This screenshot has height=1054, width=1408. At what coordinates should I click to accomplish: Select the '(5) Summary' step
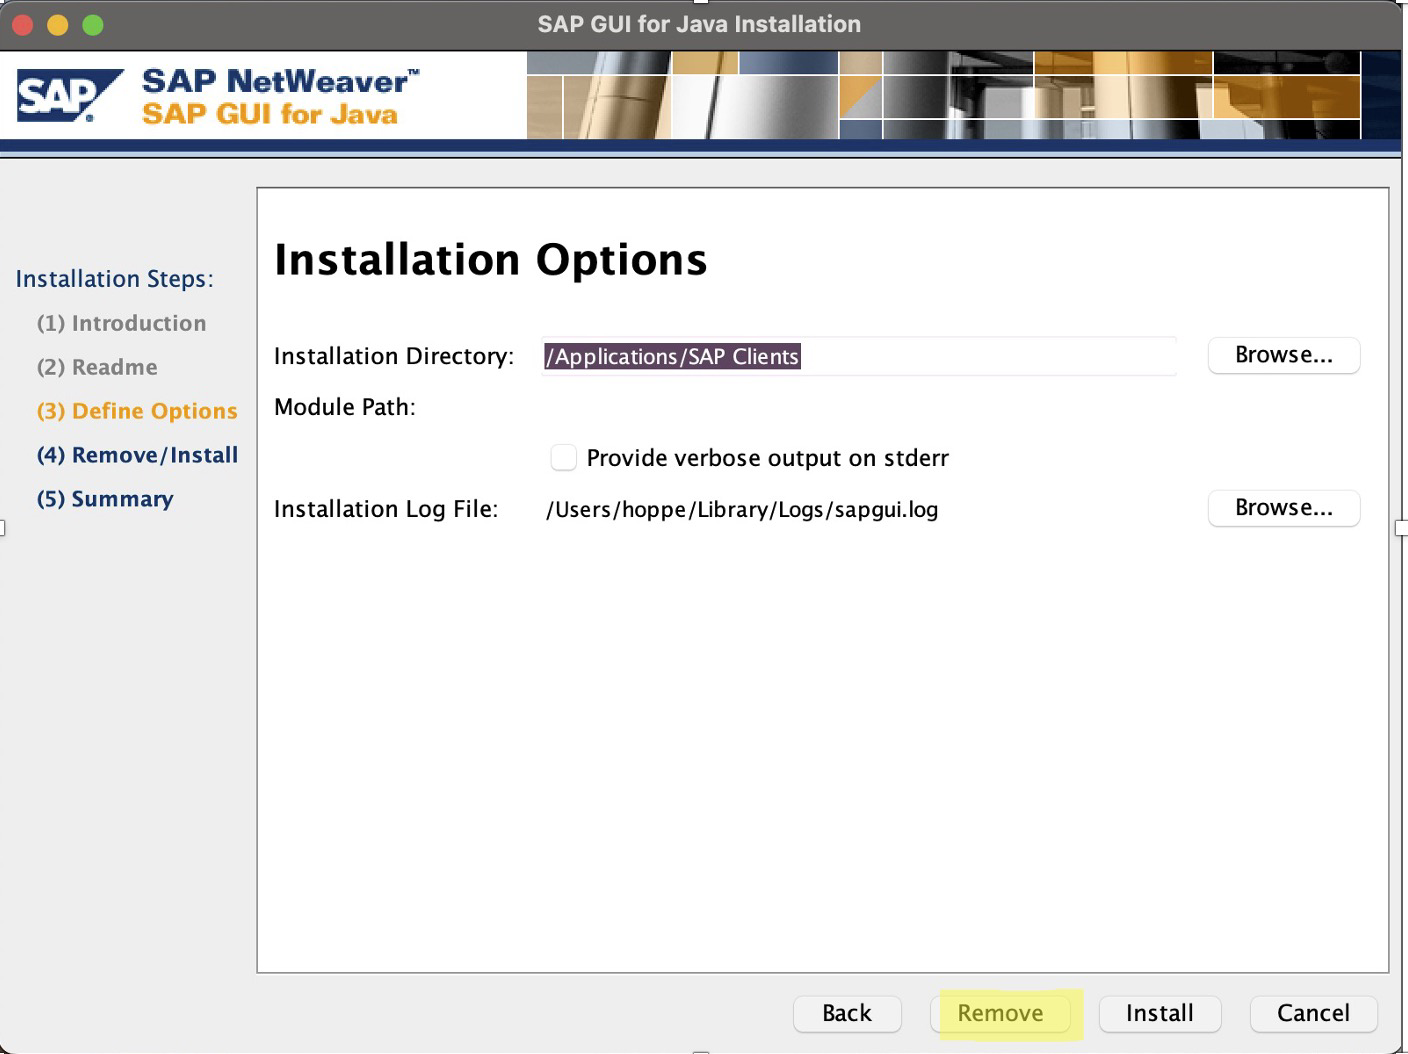coord(105,499)
